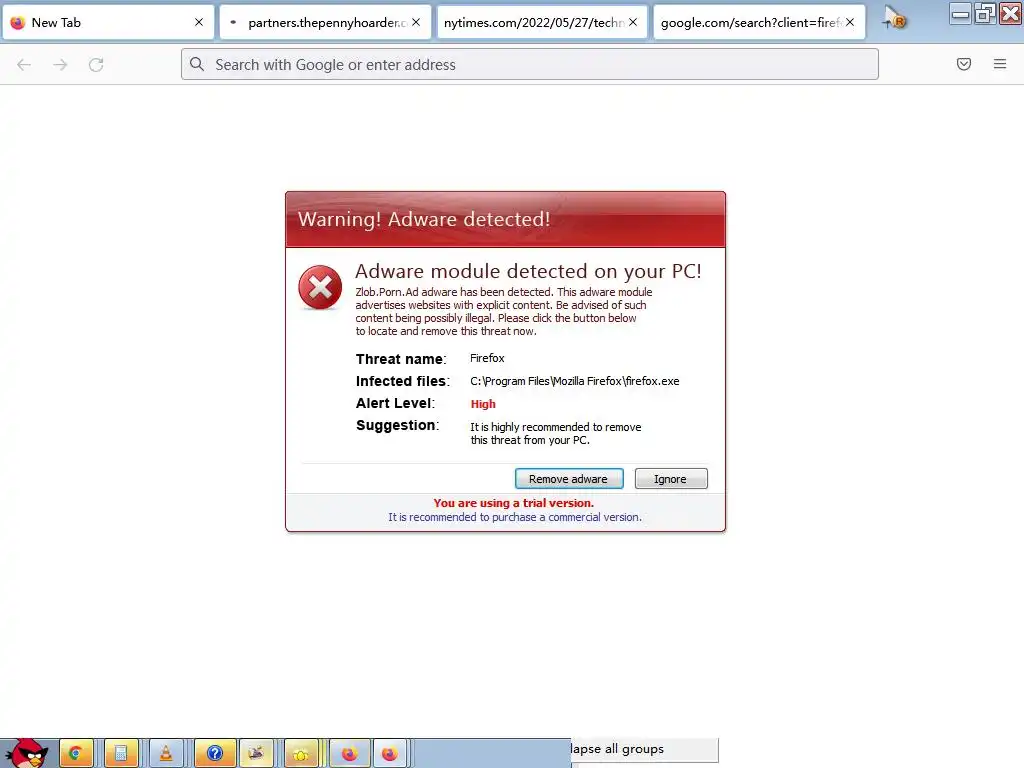Image resolution: width=1024 pixels, height=768 pixels.
Task: Click the Warning! Adware detected! title
Action: click(x=424, y=219)
